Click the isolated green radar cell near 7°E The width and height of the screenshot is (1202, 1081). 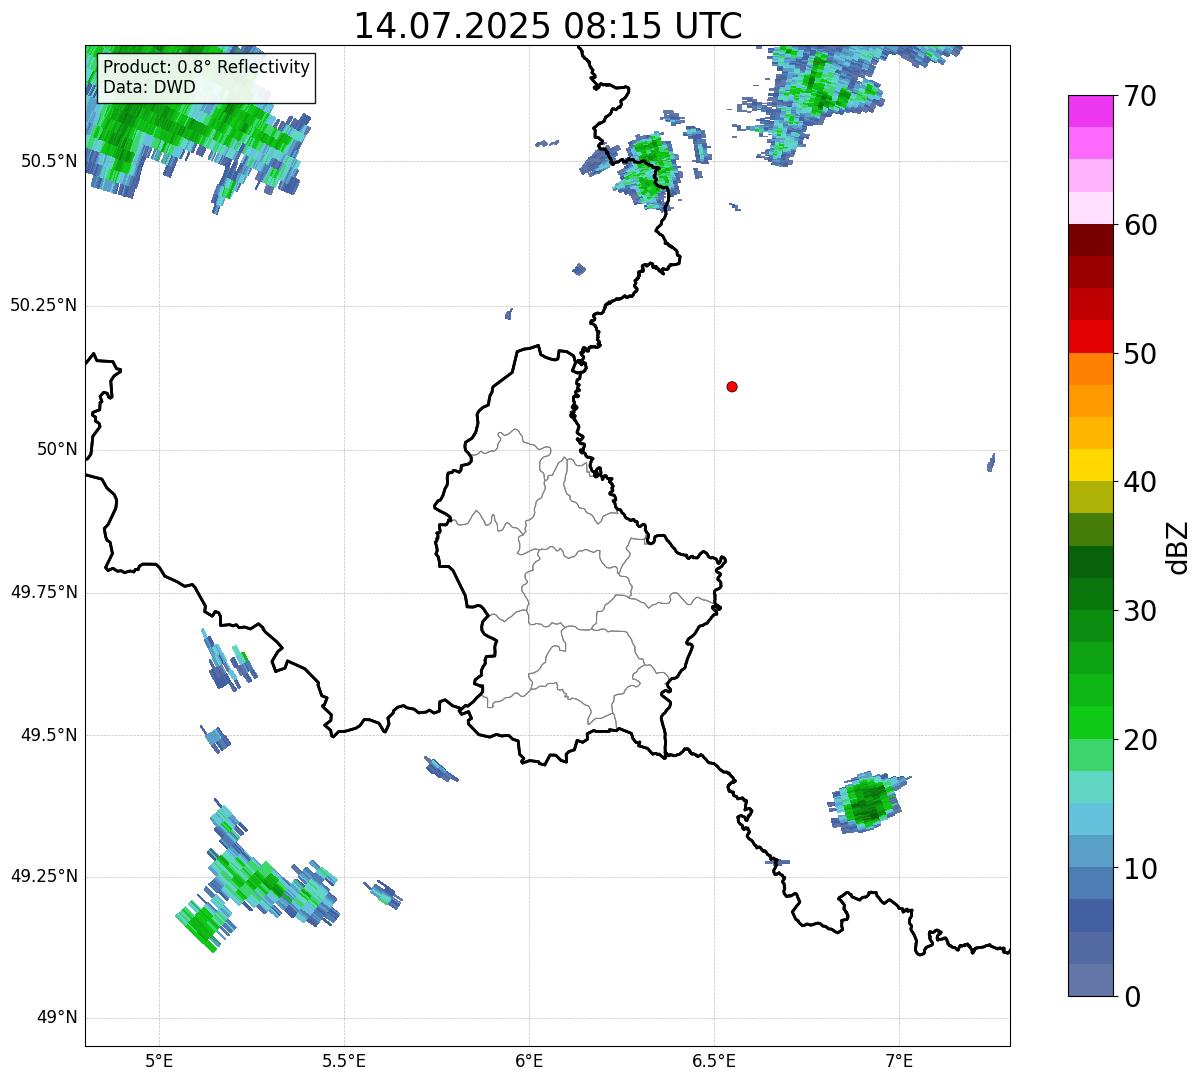[x=867, y=802]
